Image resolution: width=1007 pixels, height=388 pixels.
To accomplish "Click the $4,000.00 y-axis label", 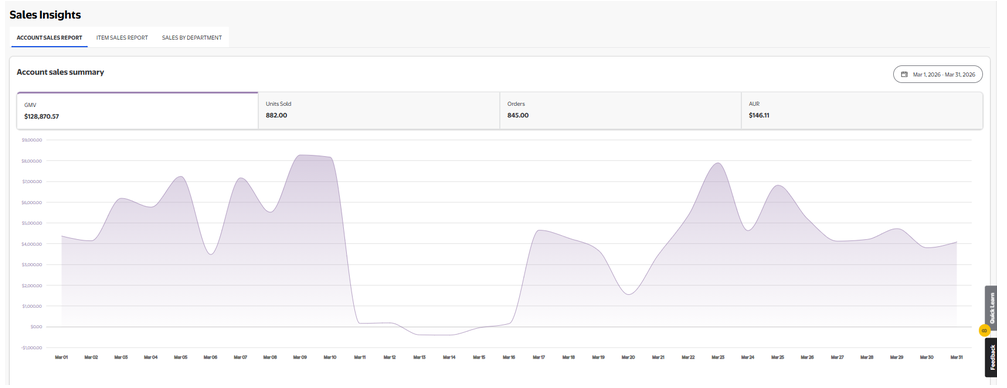I will click(32, 243).
